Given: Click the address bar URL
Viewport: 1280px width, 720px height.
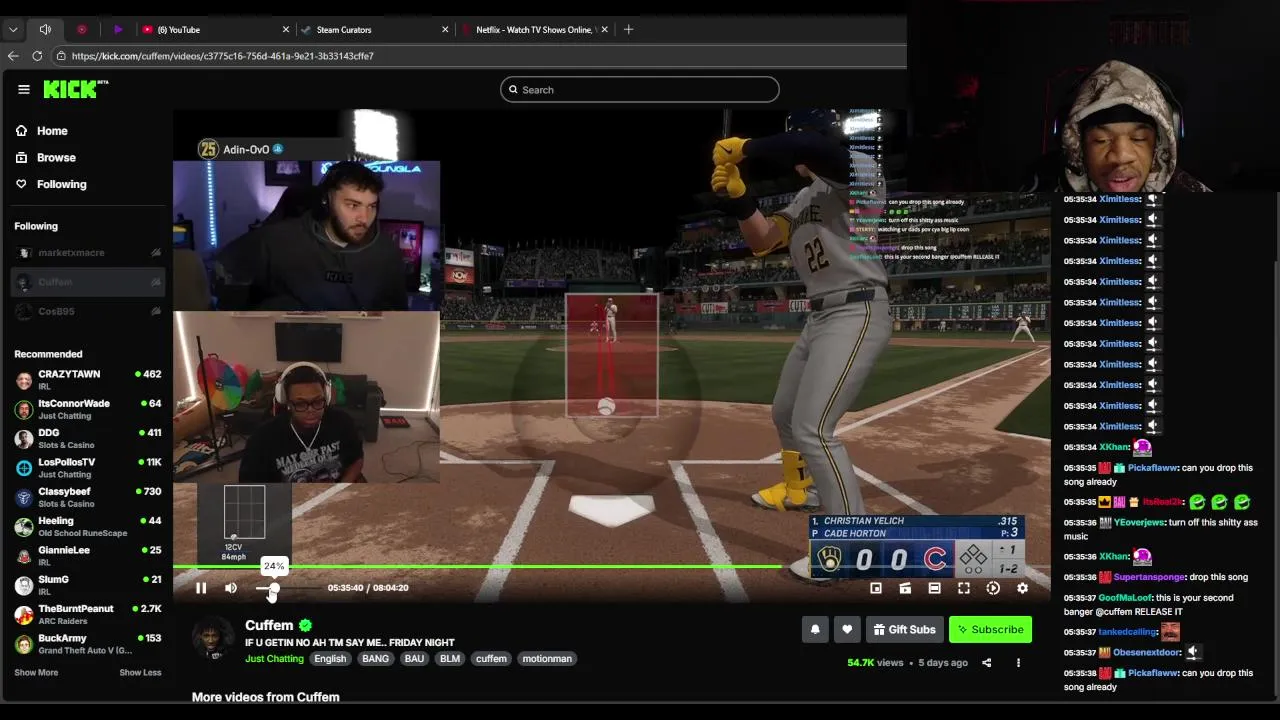Looking at the screenshot, I should [x=222, y=56].
